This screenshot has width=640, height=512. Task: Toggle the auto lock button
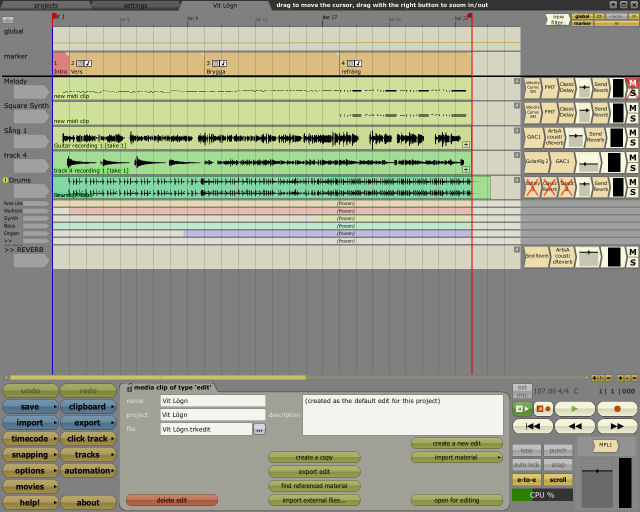point(527,465)
